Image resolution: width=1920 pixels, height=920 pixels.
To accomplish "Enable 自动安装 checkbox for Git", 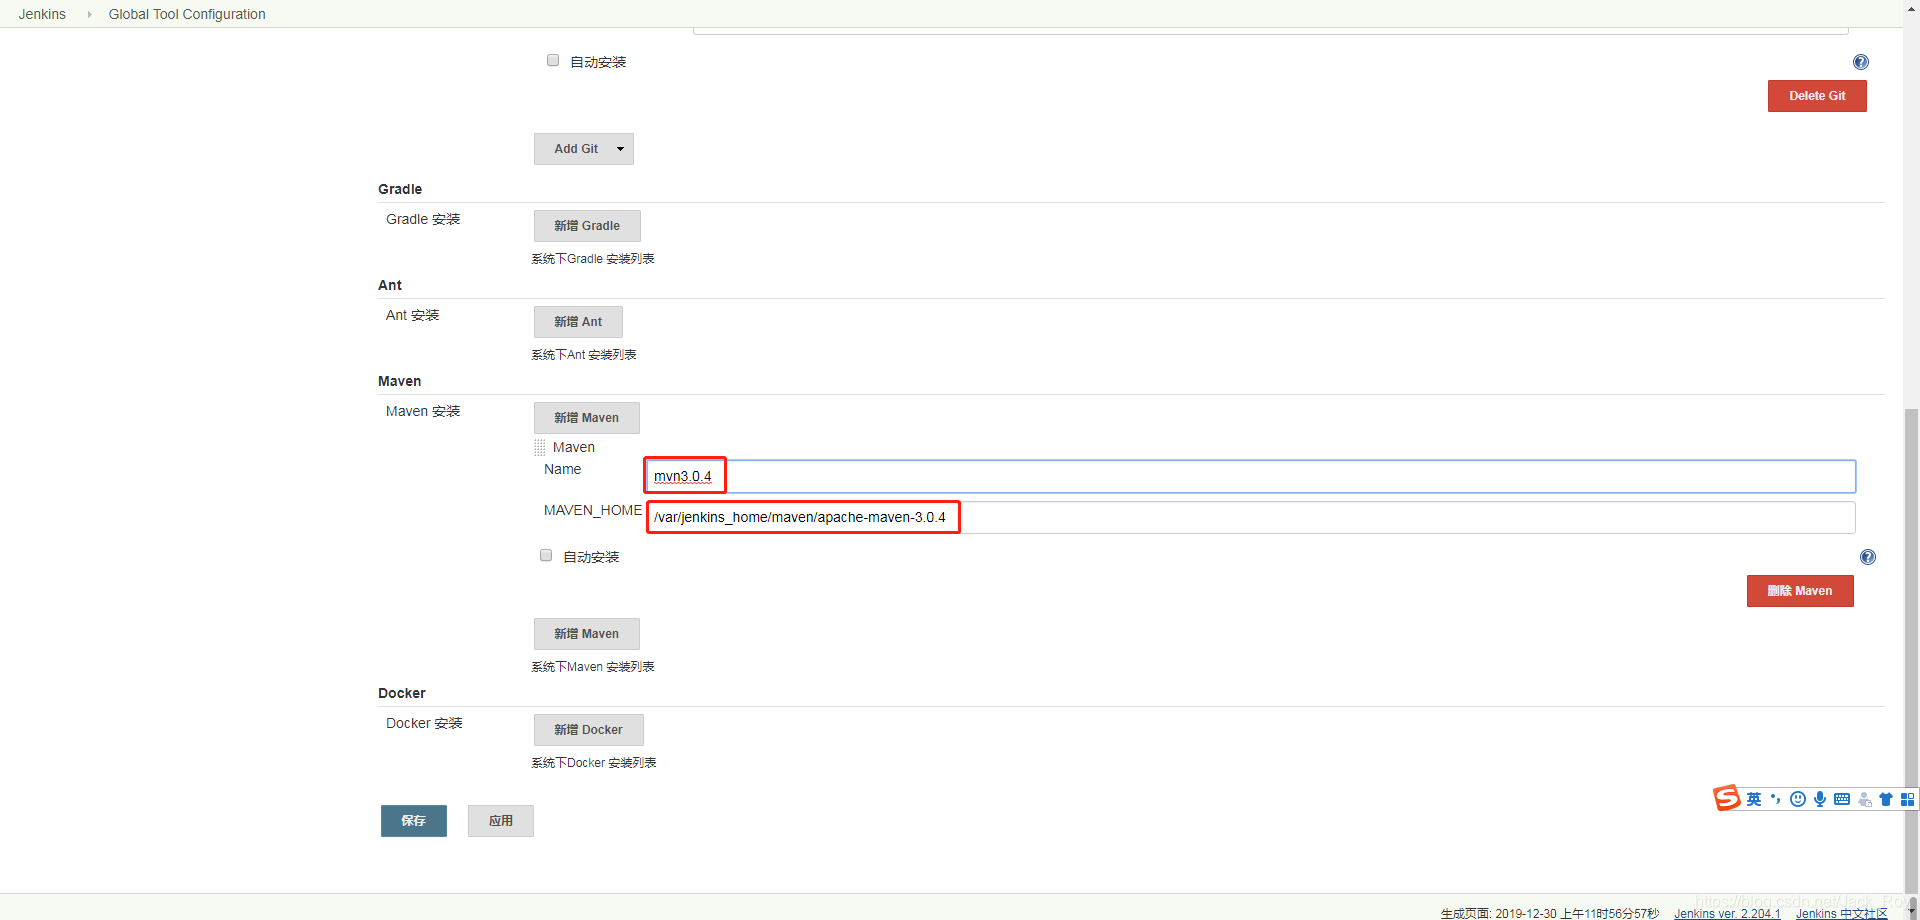I will click(x=553, y=60).
